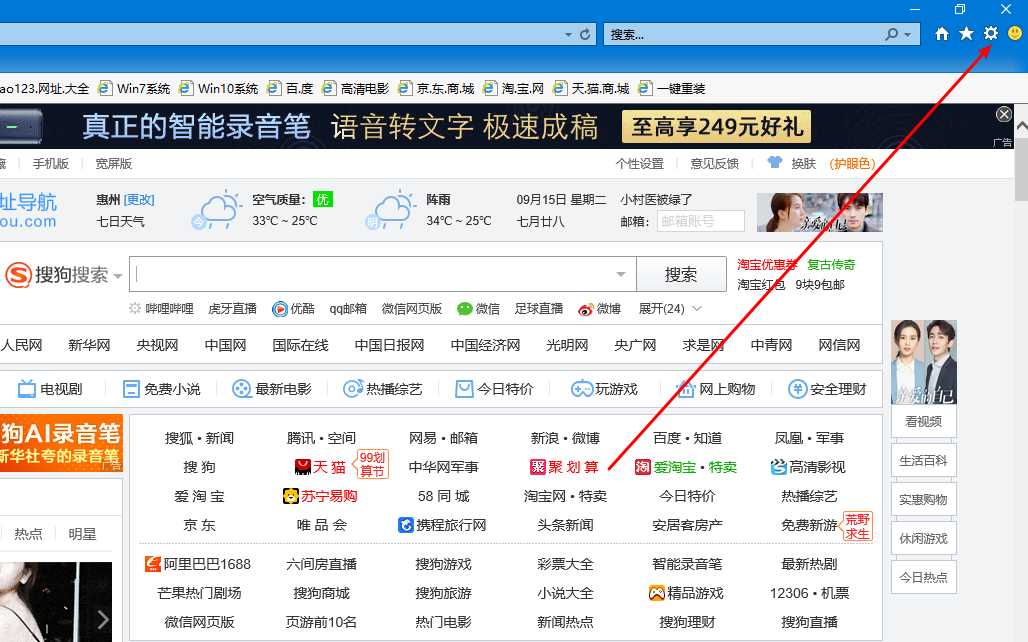Open browser settings gear icon
Screen dimensions: 1028x642
tap(990, 33)
